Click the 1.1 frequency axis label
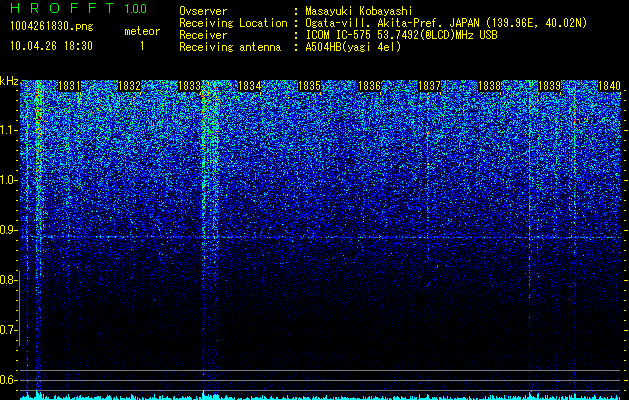The image size is (629, 400). coord(7,130)
